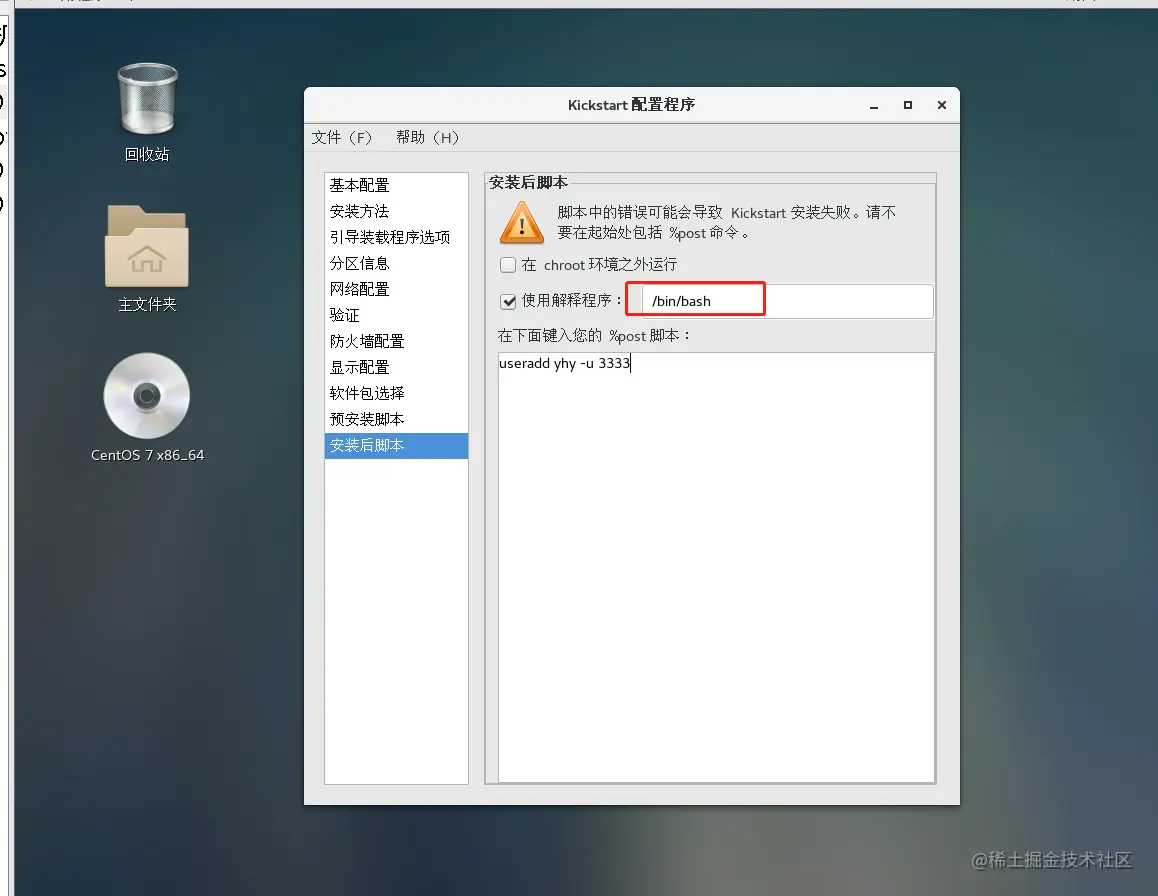1158x896 pixels.
Task: Select 引导装载程序选项 in the sidebar
Action: [396, 237]
